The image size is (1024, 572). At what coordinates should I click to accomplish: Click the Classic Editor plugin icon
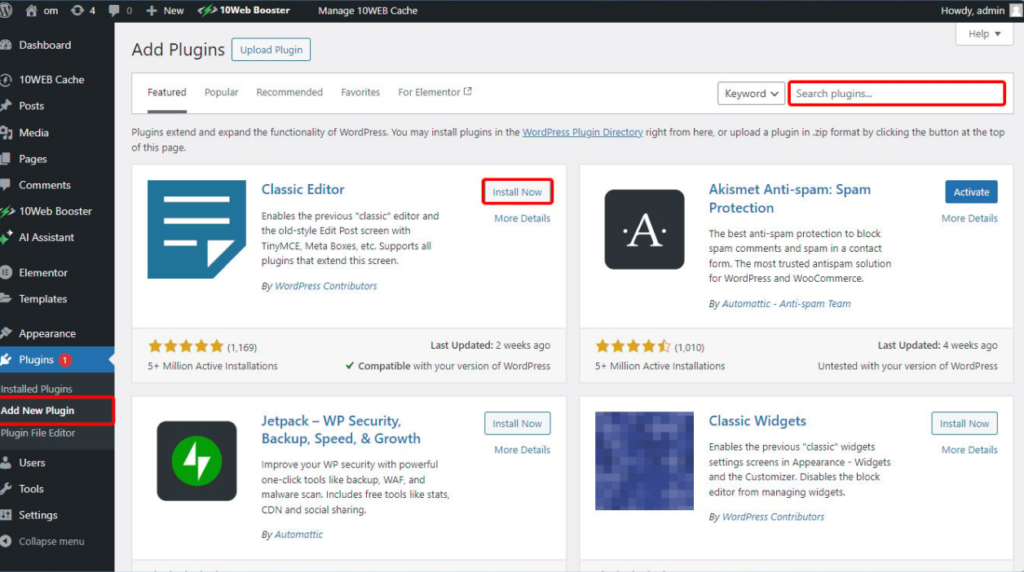tap(197, 229)
